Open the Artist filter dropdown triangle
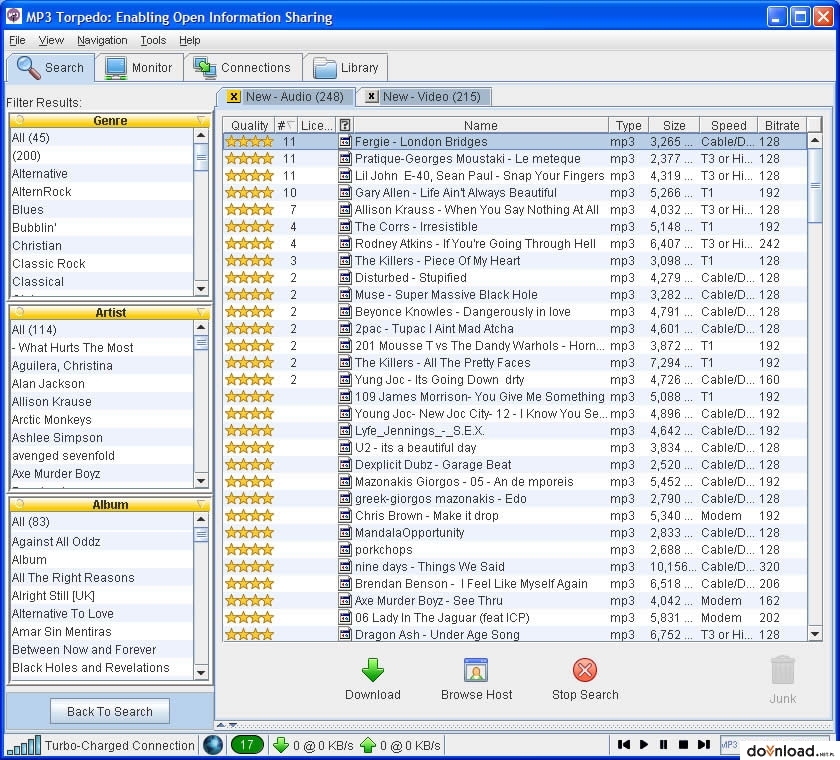 (201, 312)
